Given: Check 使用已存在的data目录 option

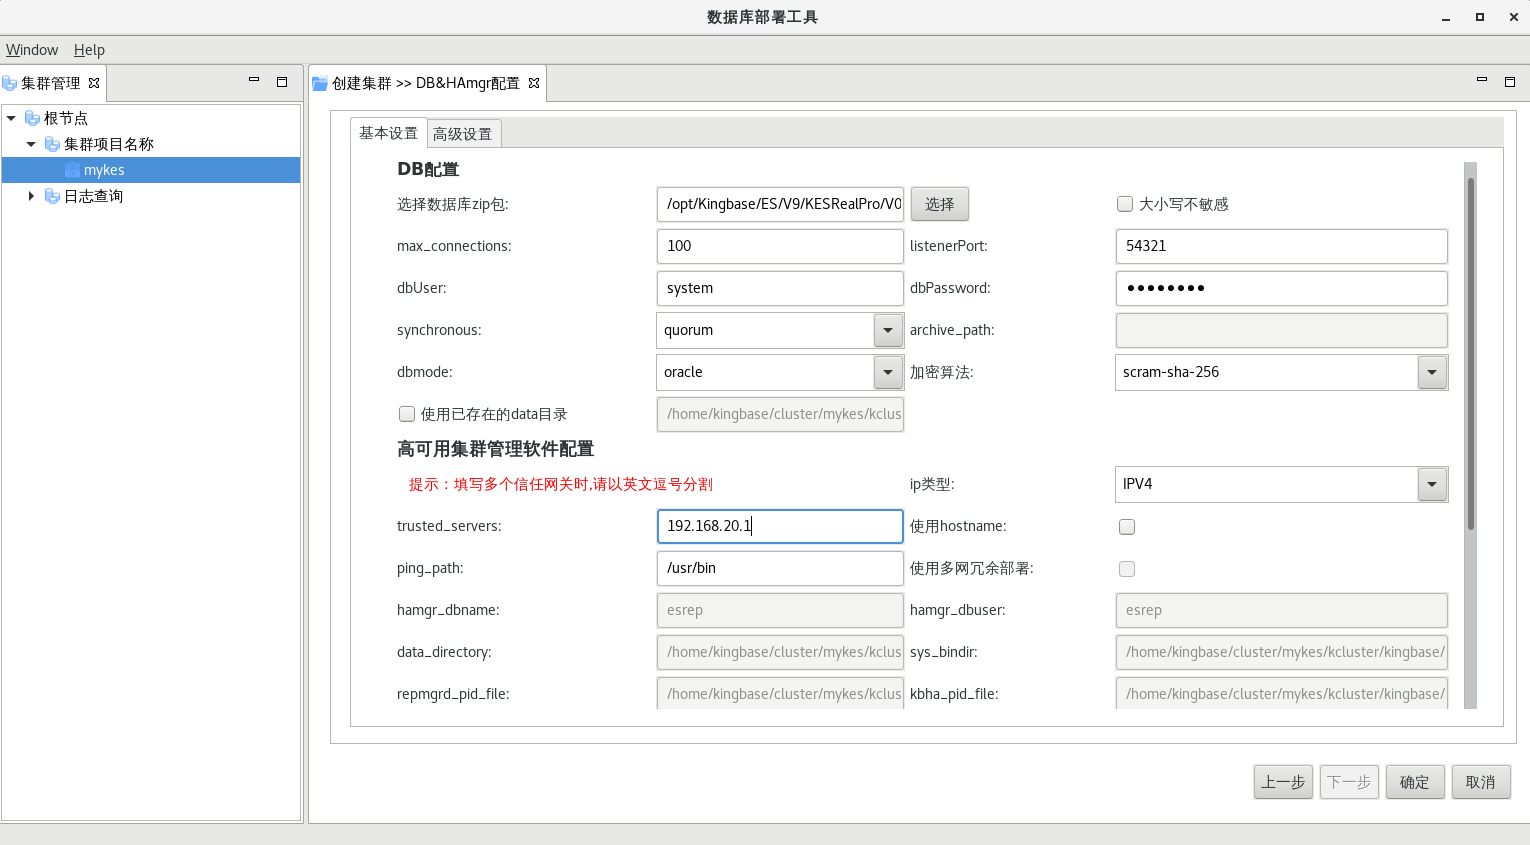Looking at the screenshot, I should pos(407,414).
